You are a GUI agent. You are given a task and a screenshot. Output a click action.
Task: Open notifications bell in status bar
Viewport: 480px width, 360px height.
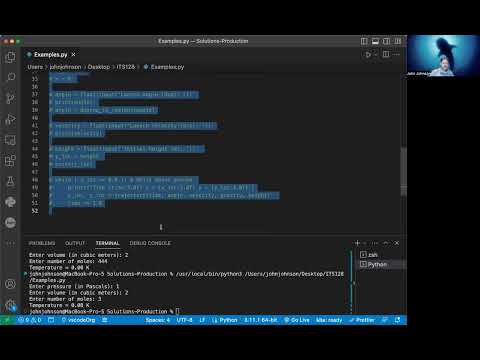pyautogui.click(x=397, y=320)
